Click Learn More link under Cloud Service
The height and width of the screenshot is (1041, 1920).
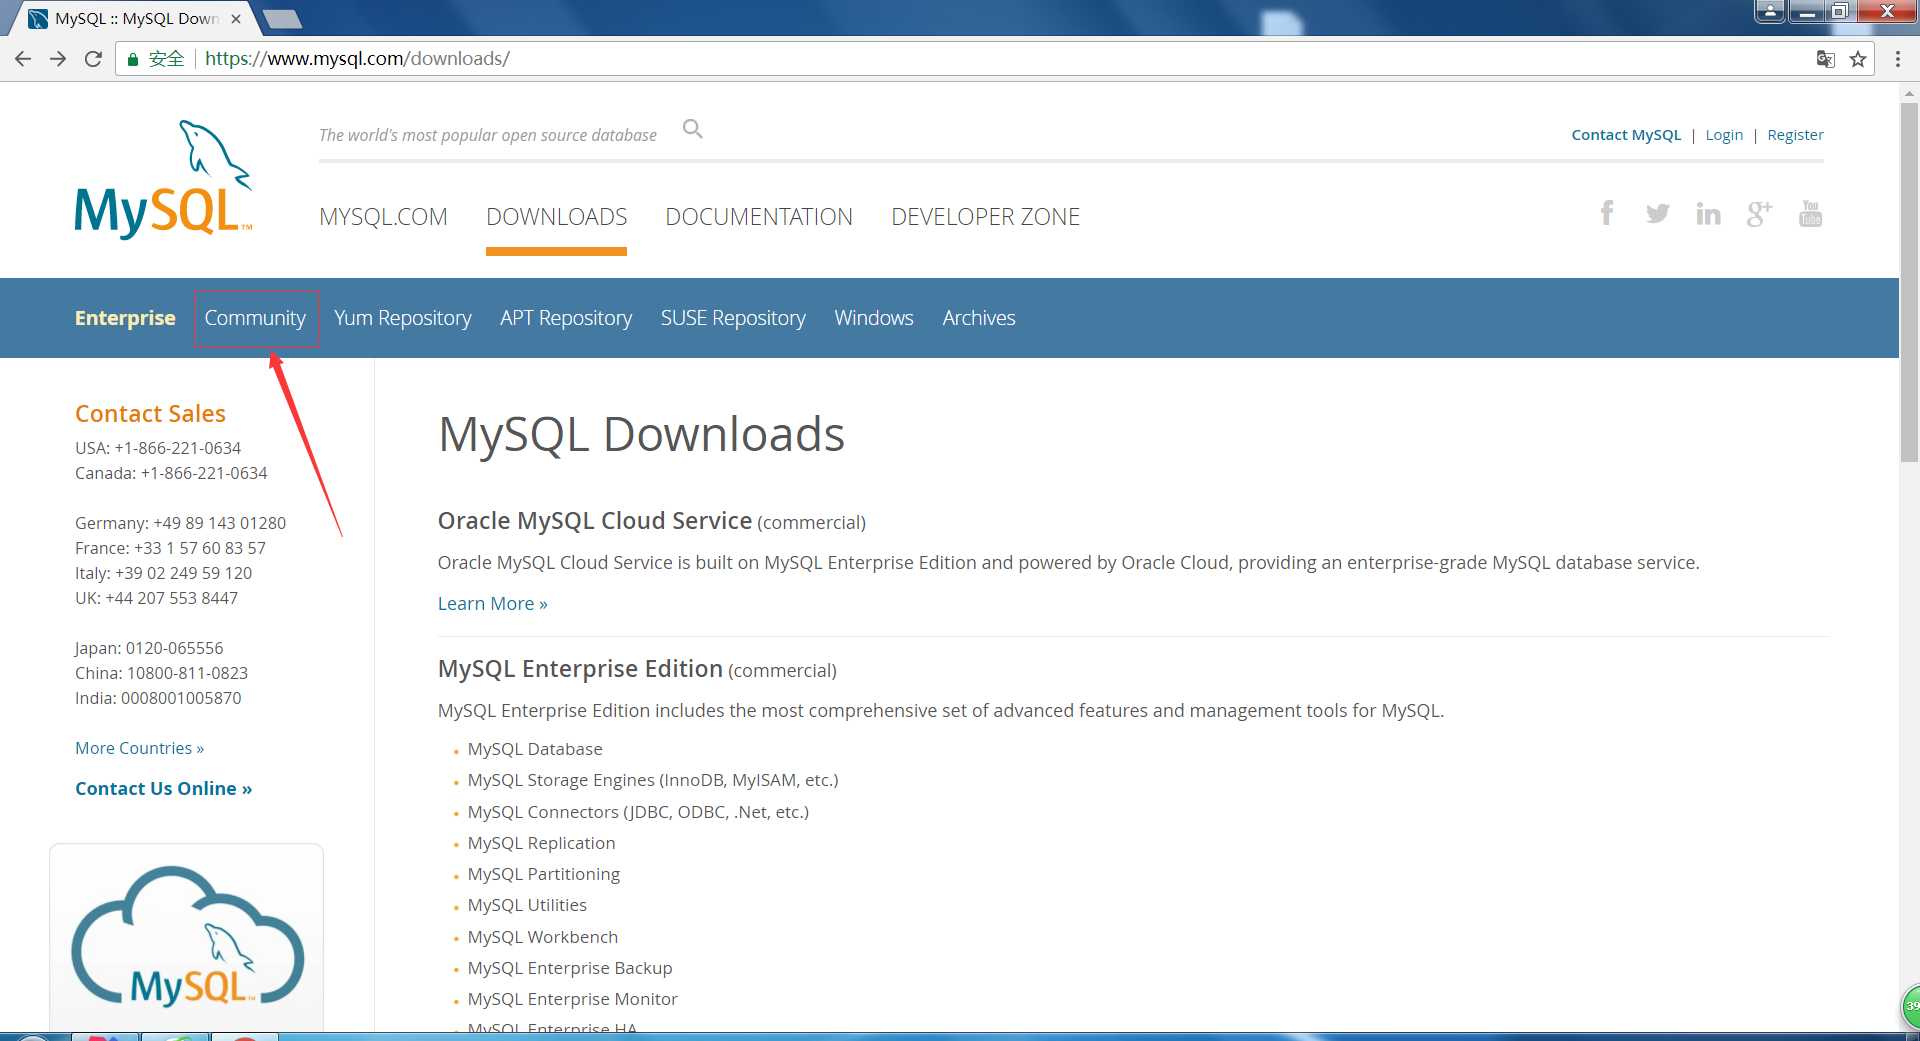click(x=493, y=604)
